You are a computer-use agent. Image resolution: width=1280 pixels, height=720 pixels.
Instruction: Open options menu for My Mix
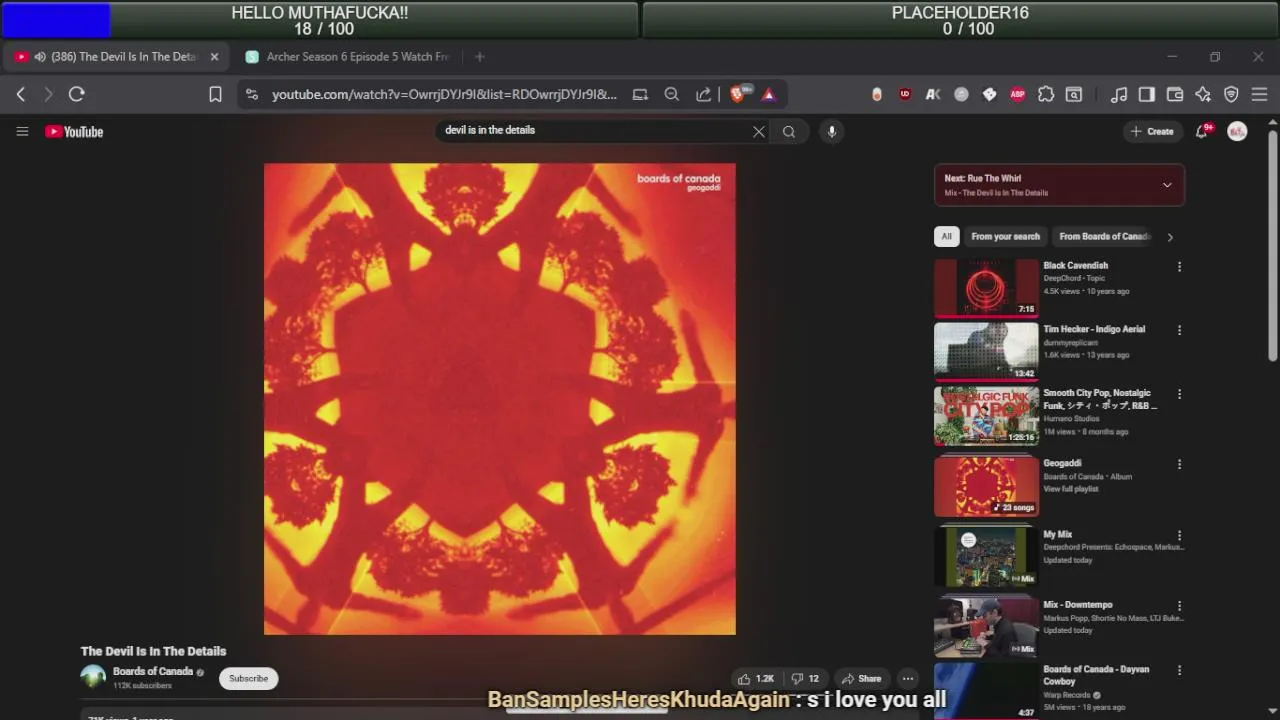pyautogui.click(x=1179, y=536)
